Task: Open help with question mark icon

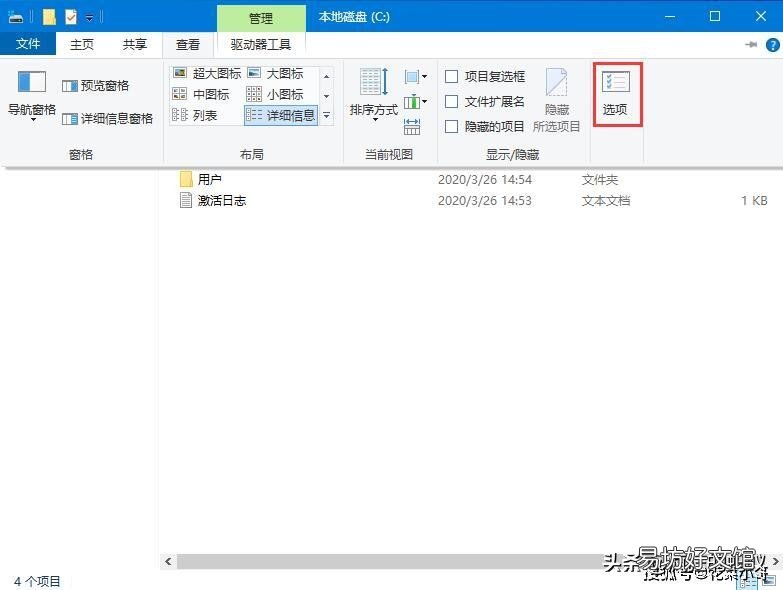Action: (773, 45)
